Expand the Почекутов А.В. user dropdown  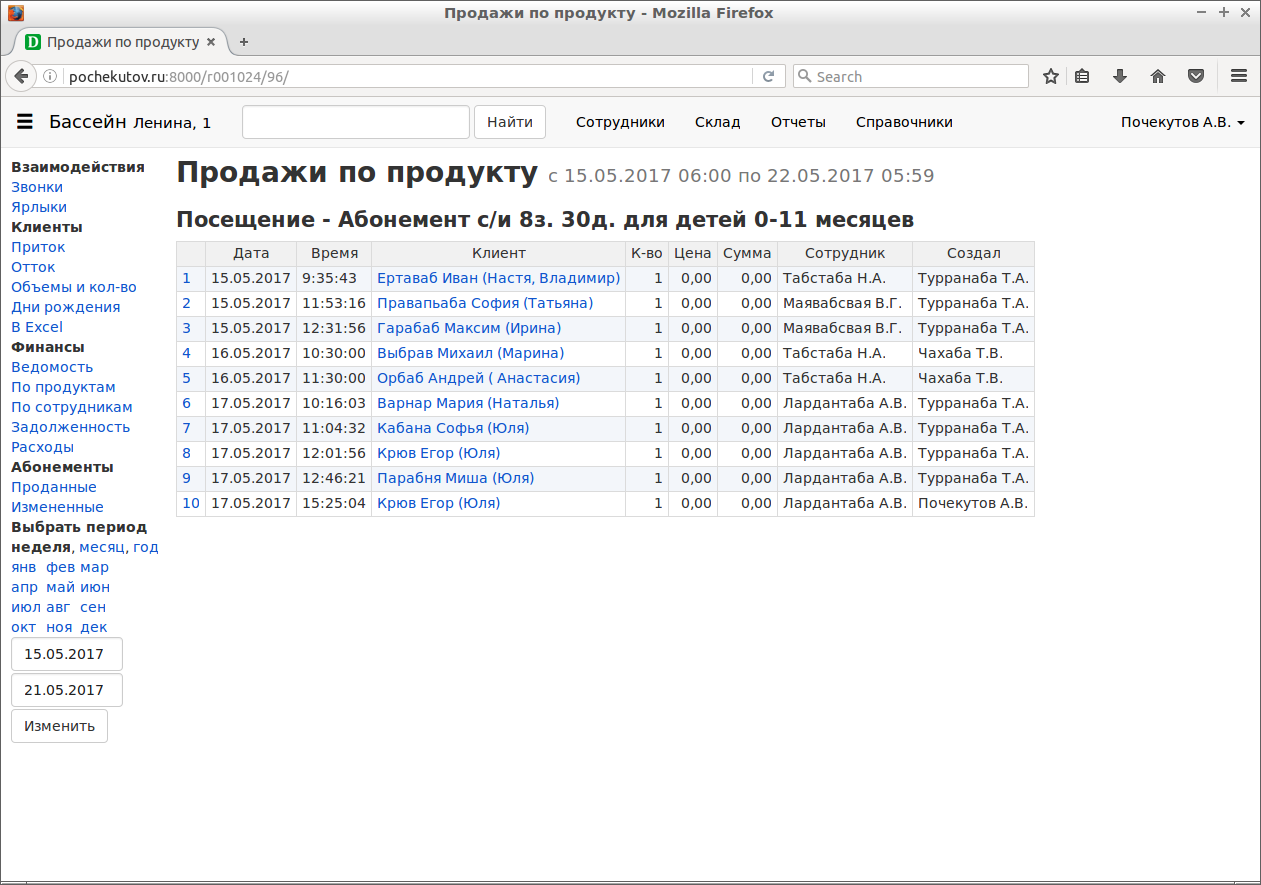point(1182,122)
